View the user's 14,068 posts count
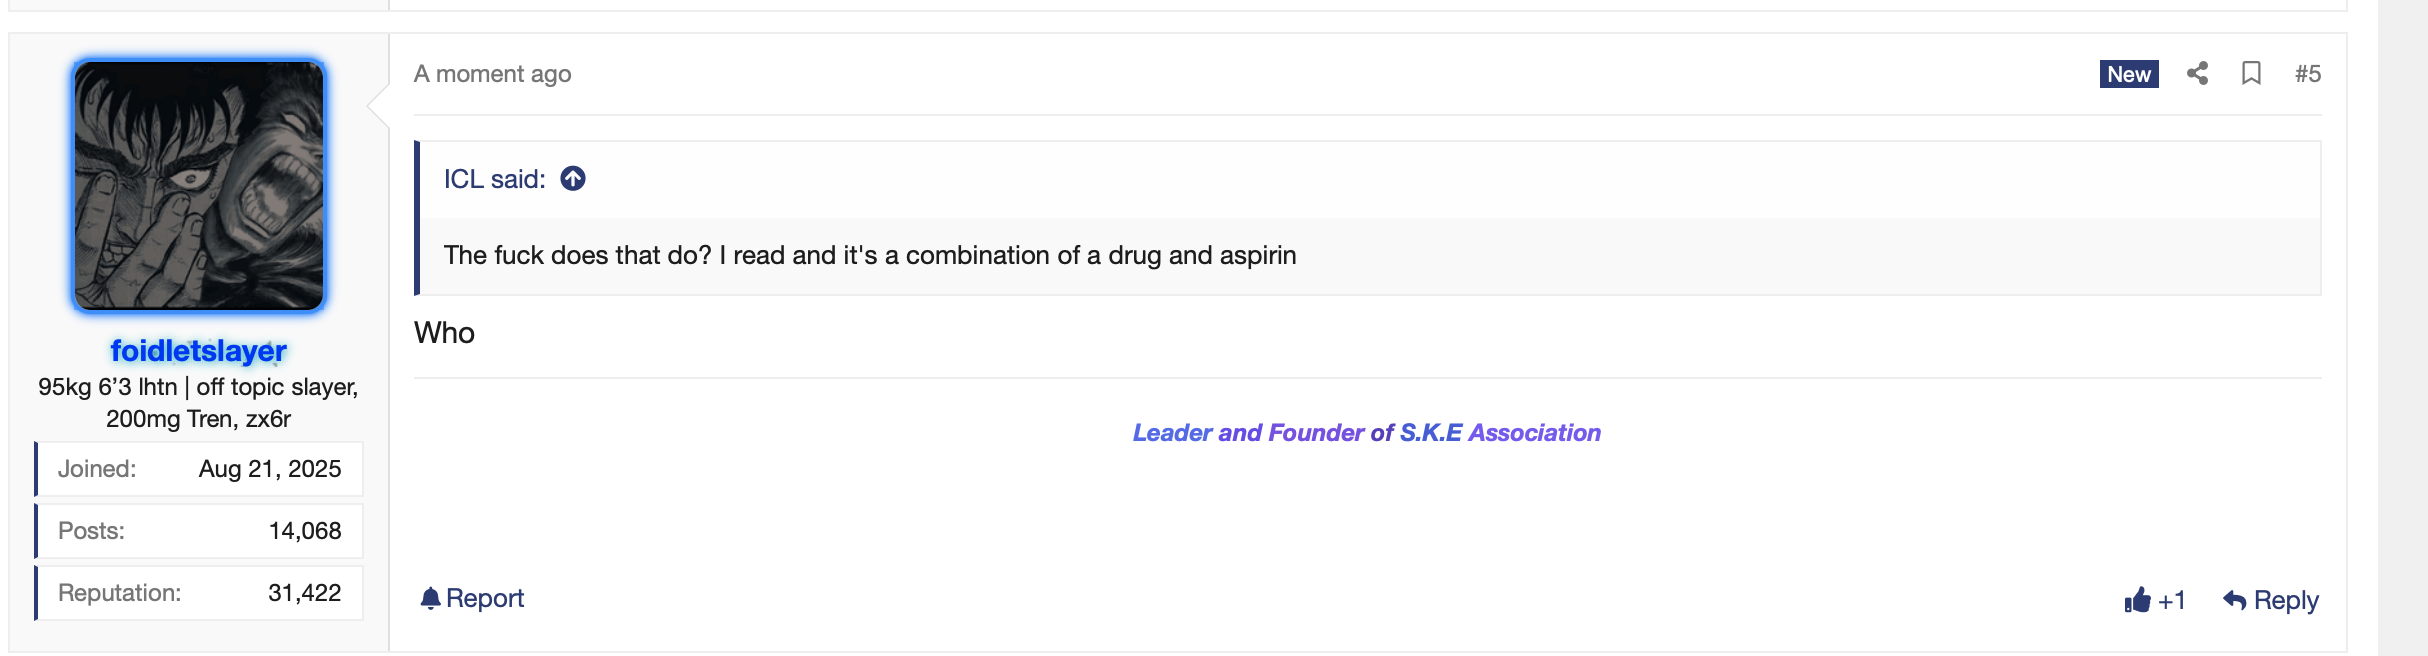The width and height of the screenshot is (2428, 656). click(x=305, y=531)
